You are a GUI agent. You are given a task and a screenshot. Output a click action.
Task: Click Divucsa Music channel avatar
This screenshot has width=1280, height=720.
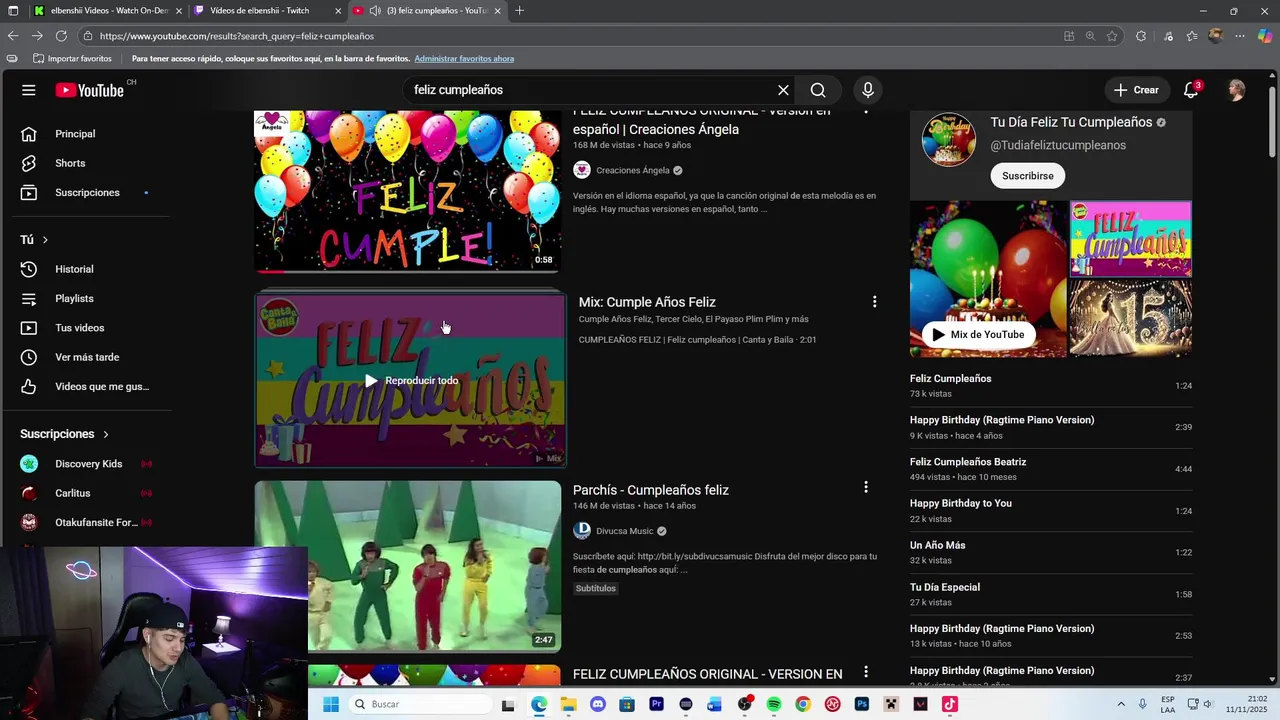[582, 531]
